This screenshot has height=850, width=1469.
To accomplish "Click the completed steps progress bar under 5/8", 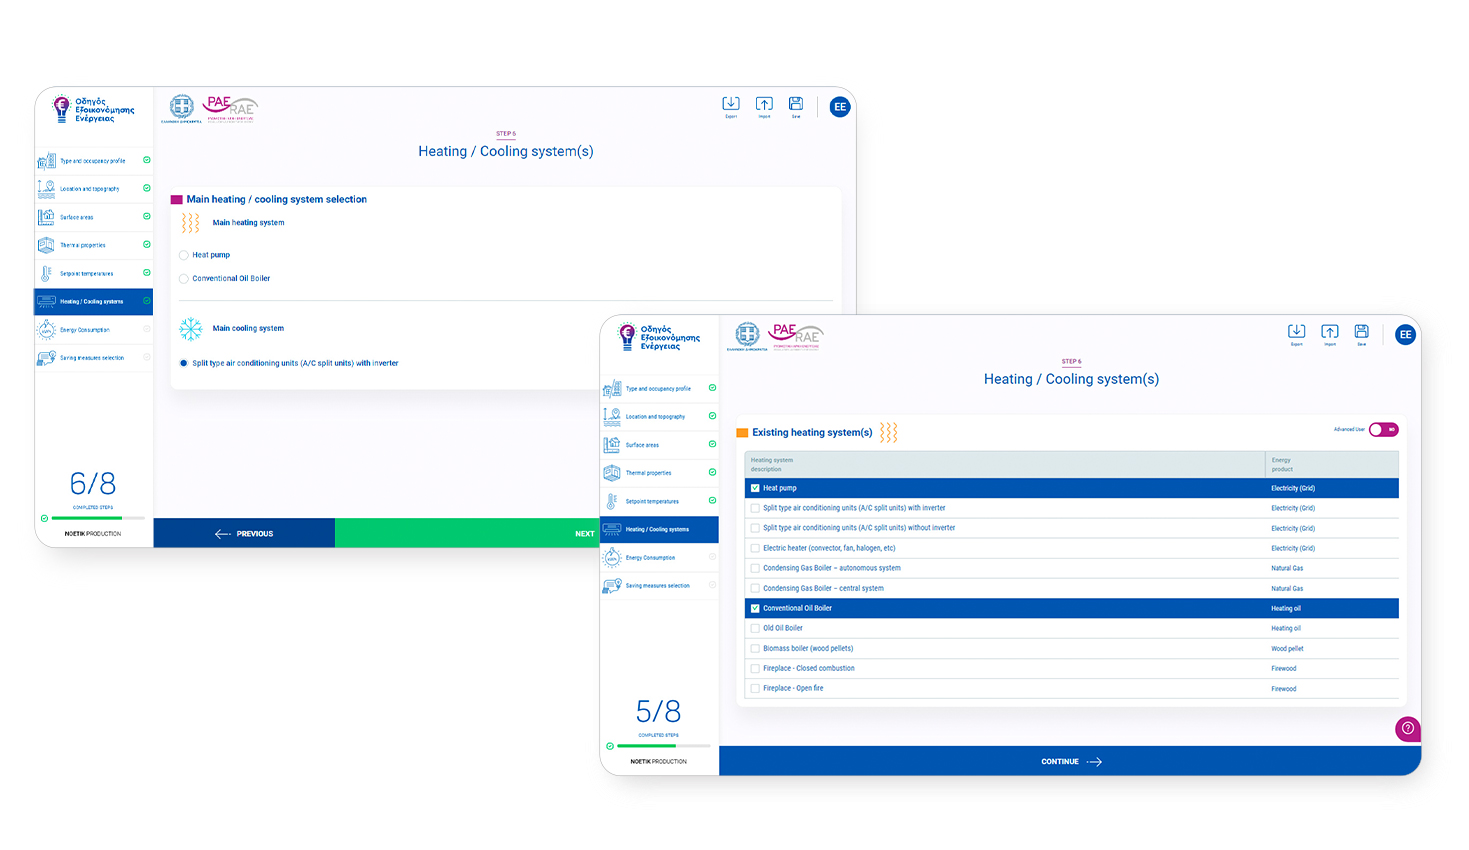I will [663, 746].
